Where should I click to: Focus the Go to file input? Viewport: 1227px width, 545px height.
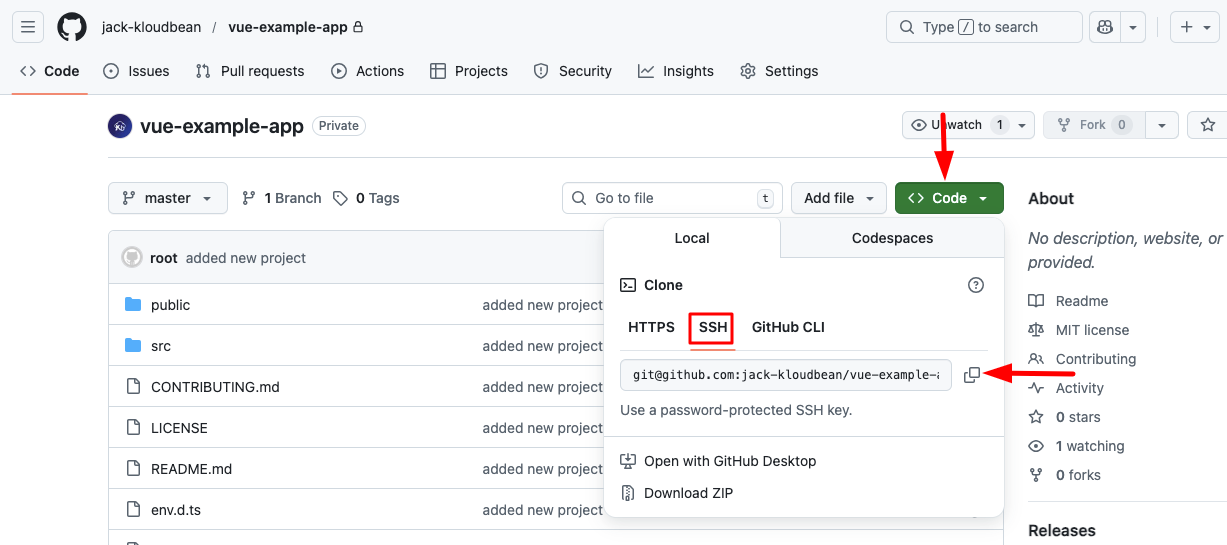(672, 198)
